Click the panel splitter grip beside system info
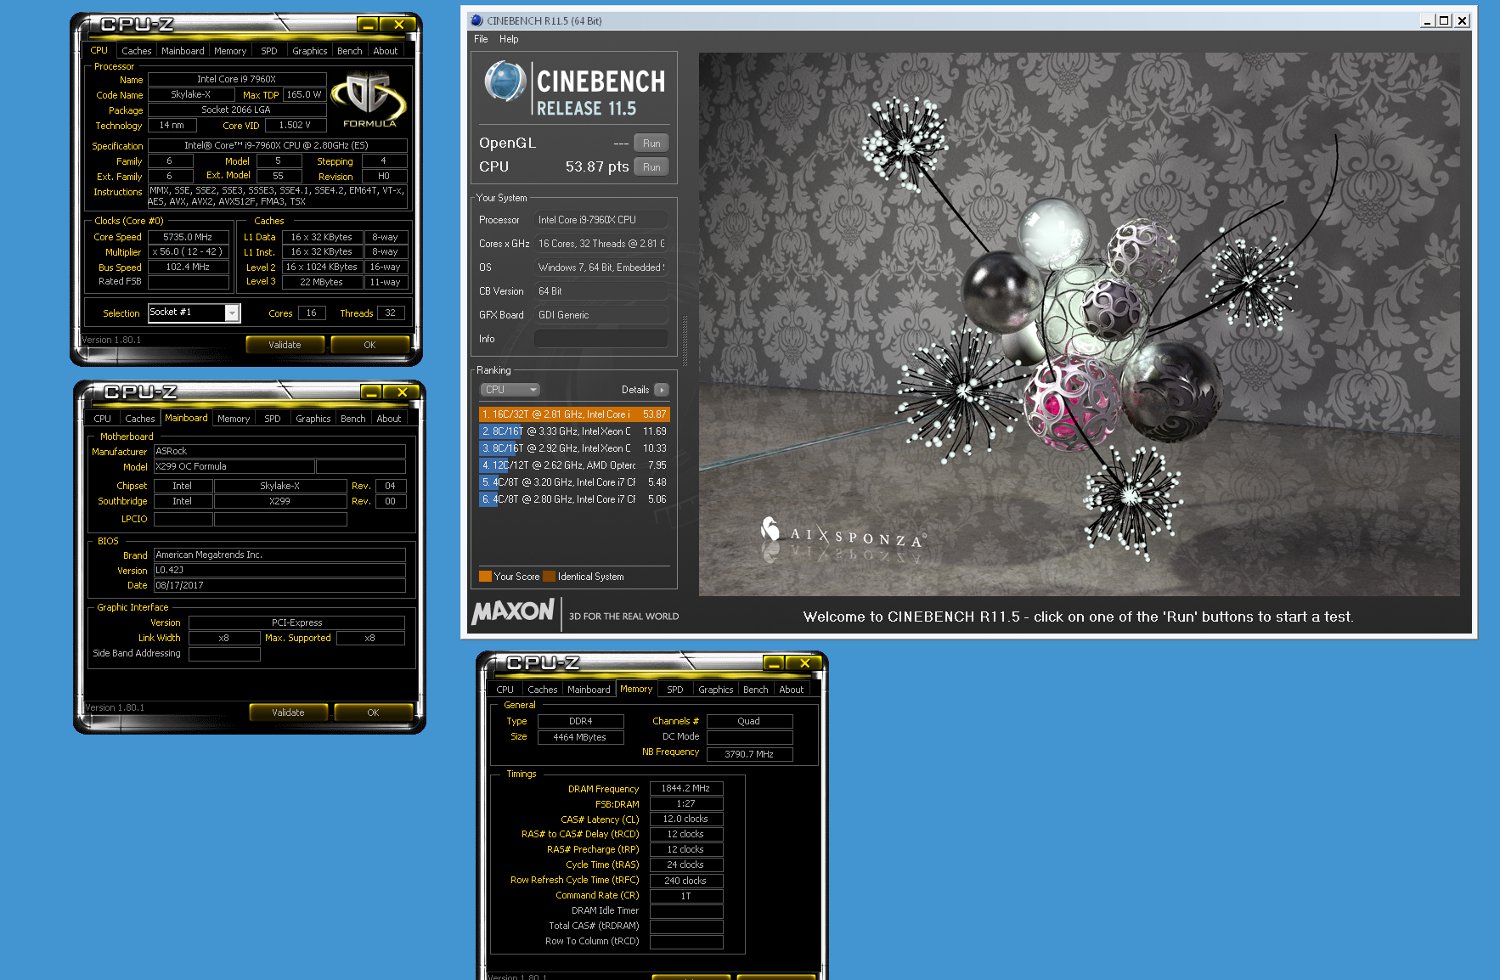The width and height of the screenshot is (1500, 980). point(685,340)
